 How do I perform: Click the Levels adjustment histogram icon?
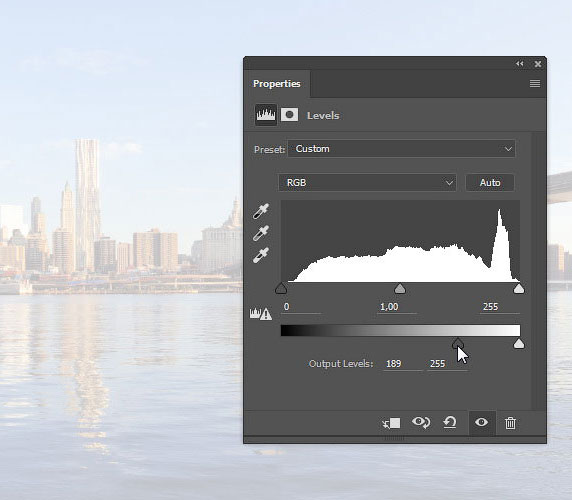point(266,115)
